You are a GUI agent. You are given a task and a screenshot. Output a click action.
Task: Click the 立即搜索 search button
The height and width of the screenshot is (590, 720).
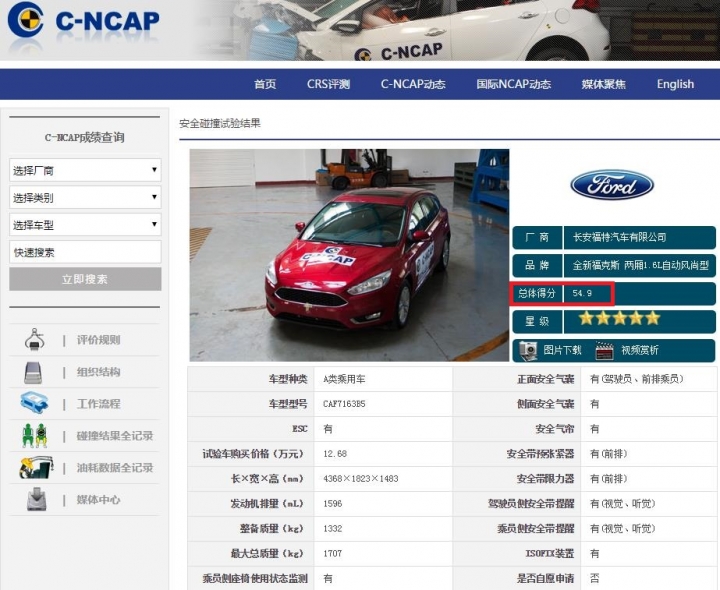coord(85,279)
